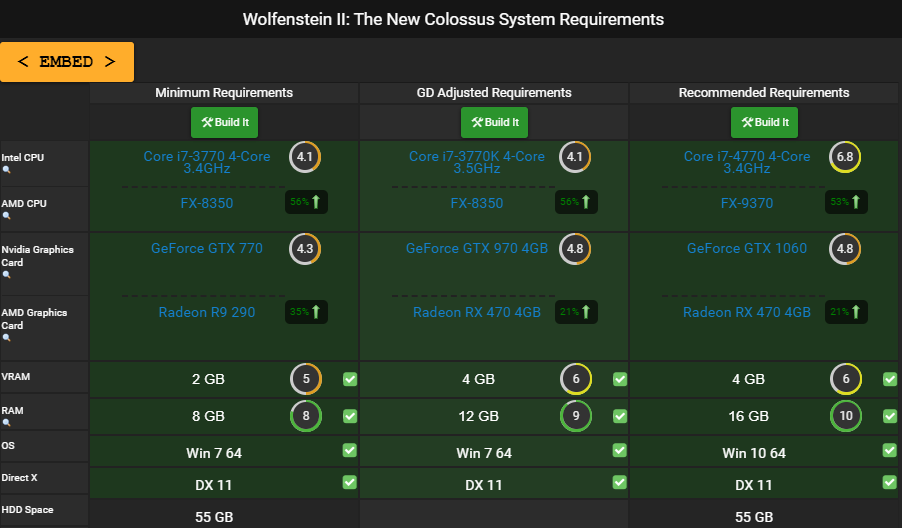Click the Minimum Requirements column header
This screenshot has width=902, height=528.
click(224, 93)
